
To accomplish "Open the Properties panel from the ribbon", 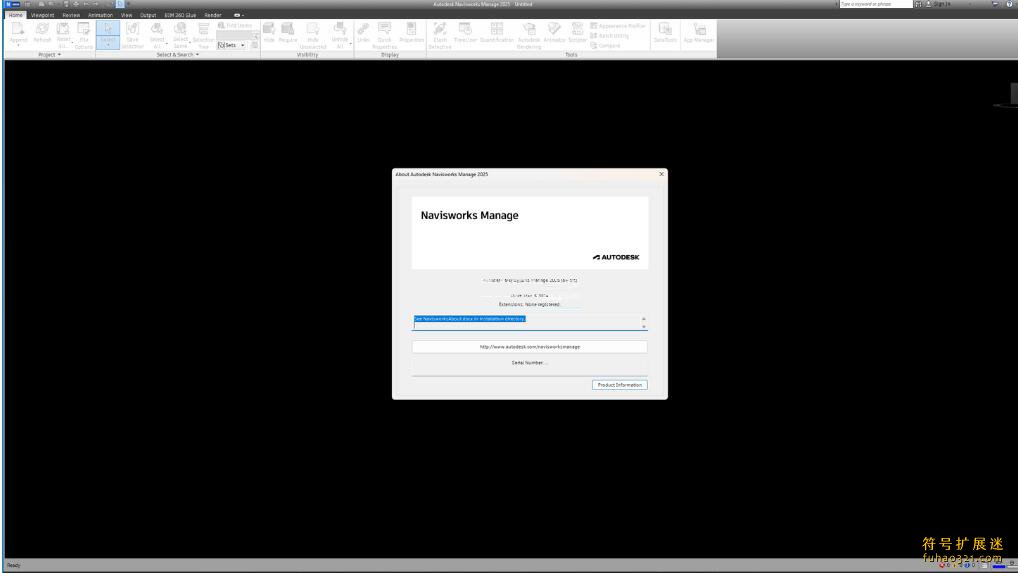I will tap(411, 33).
